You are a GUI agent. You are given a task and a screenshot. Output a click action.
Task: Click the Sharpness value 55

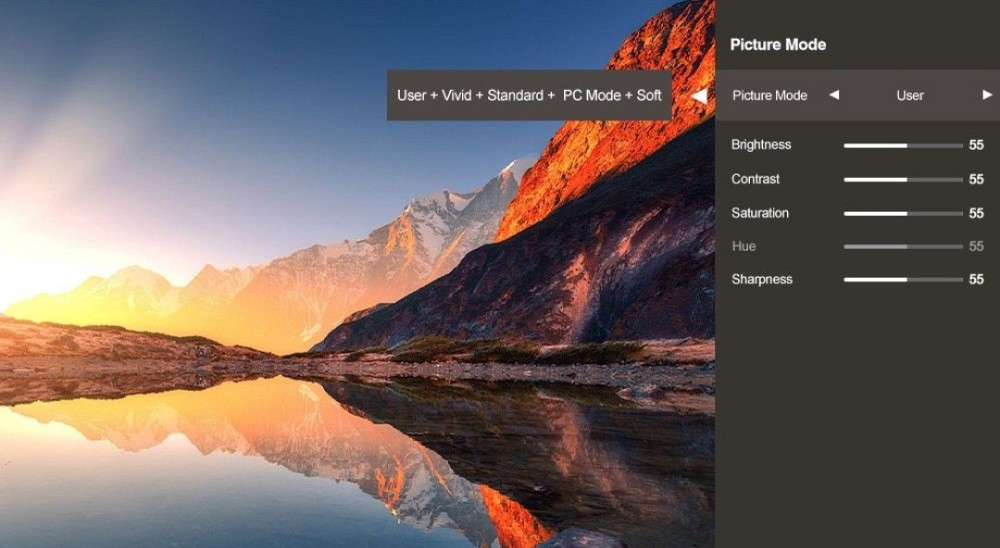(x=976, y=279)
